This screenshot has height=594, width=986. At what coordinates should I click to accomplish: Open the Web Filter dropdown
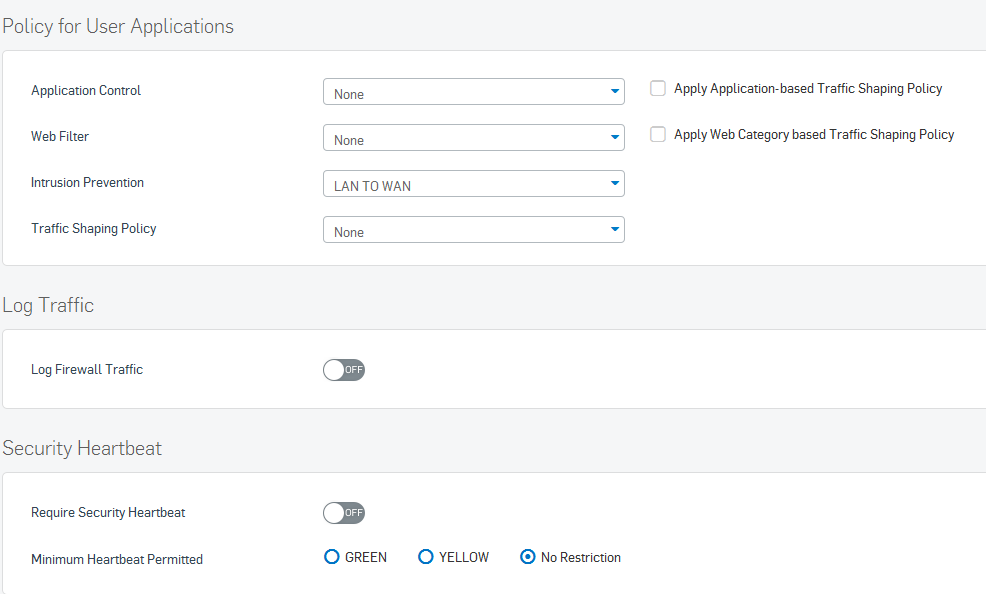point(474,138)
